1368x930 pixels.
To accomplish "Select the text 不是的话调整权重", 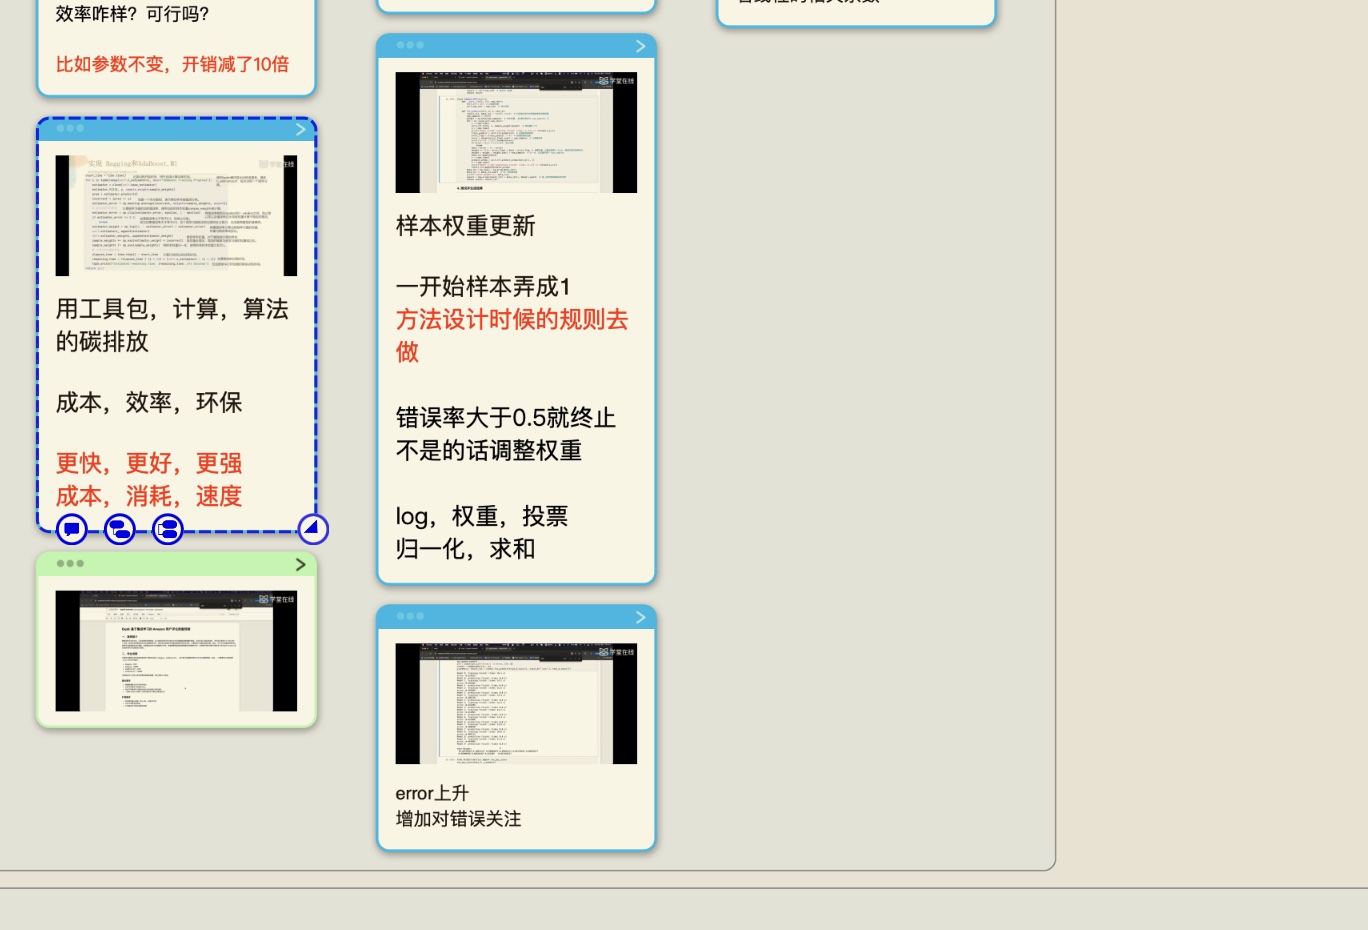I will 489,451.
